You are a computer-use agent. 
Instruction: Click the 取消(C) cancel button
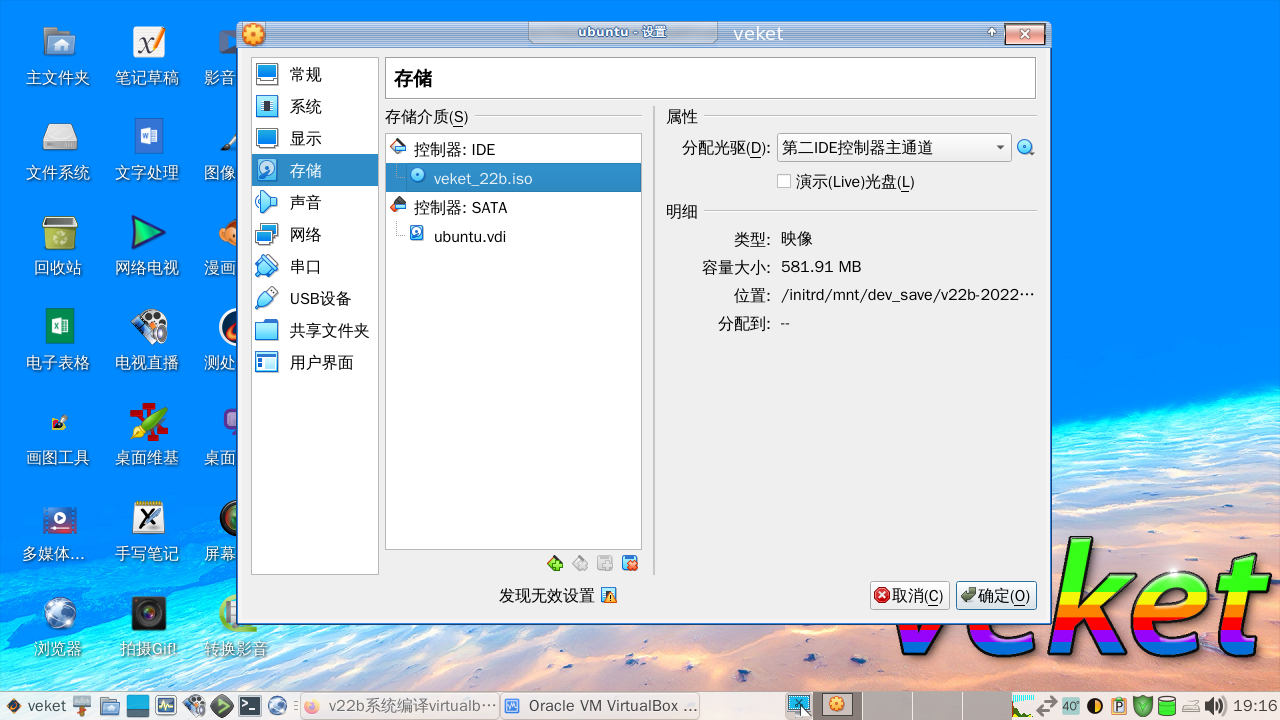tap(910, 596)
